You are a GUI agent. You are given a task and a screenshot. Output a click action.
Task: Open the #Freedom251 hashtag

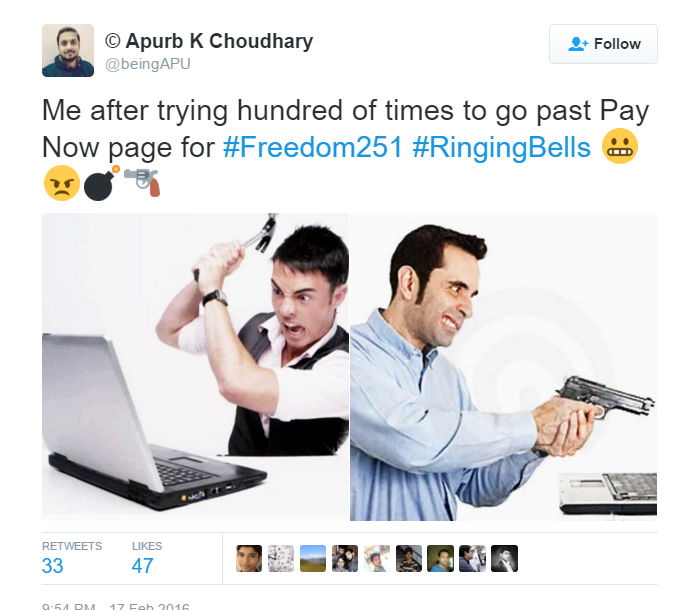(x=312, y=147)
